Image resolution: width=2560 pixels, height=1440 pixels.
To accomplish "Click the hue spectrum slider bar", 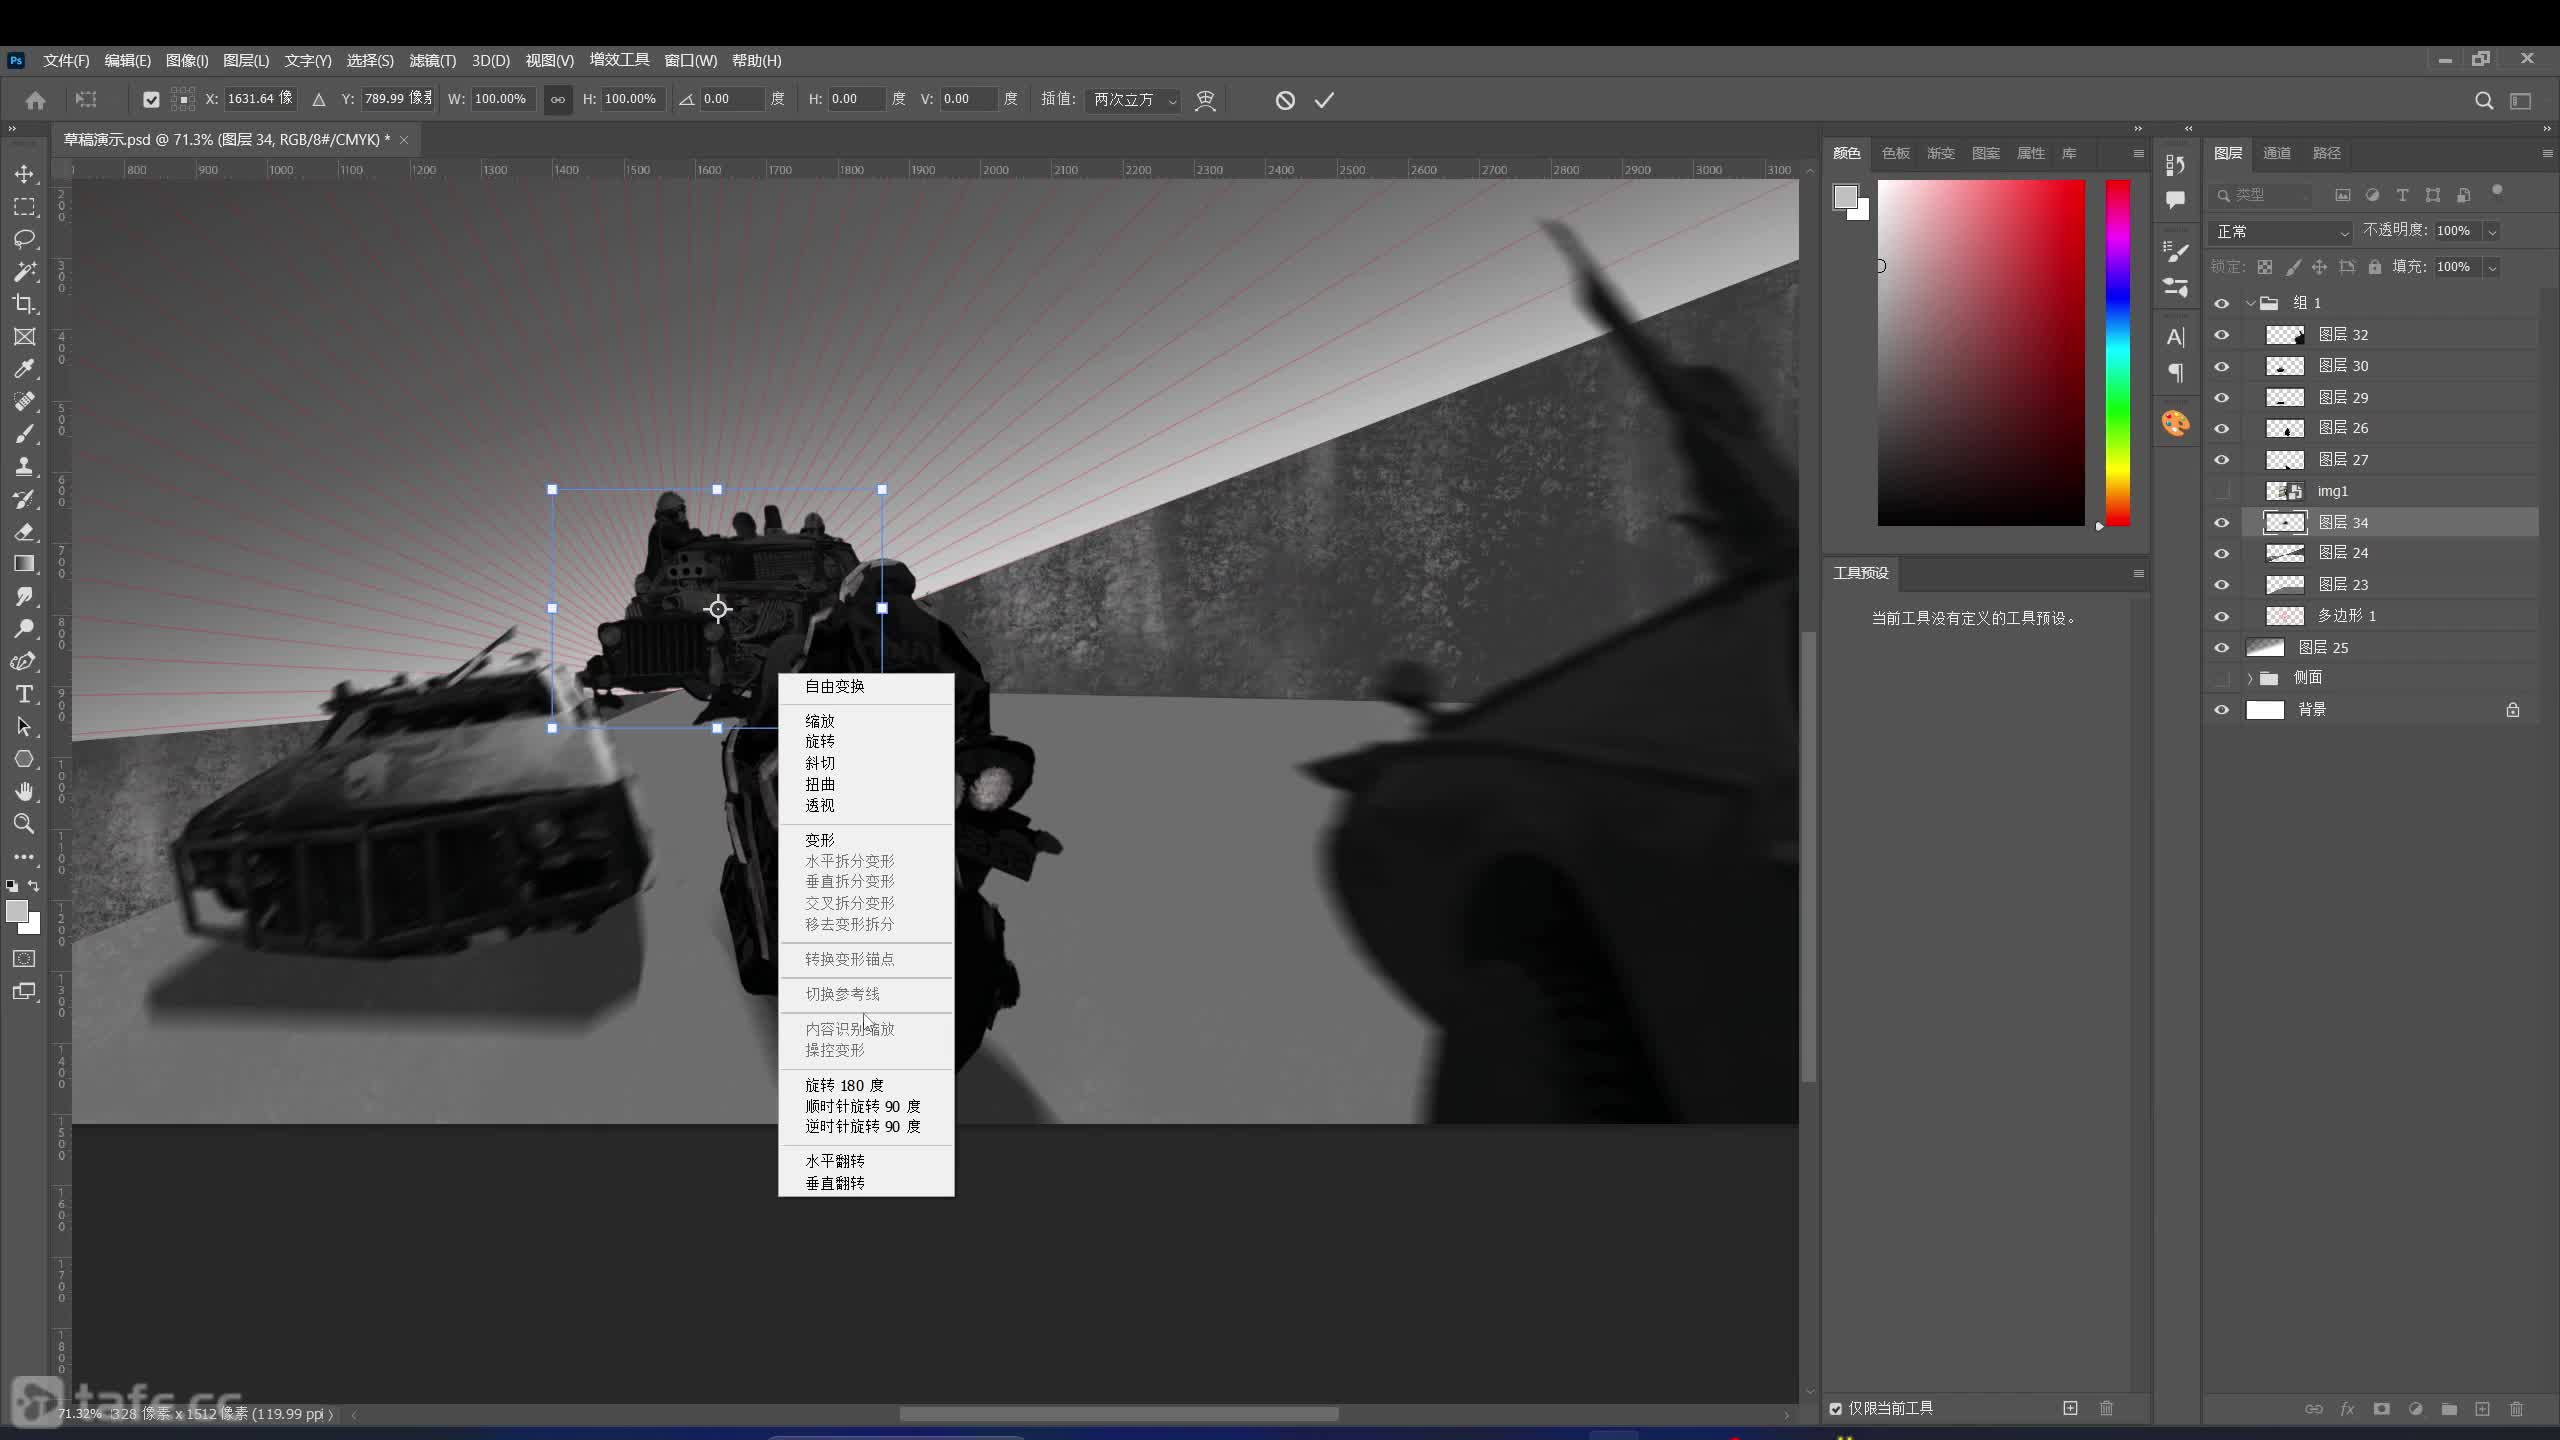I will click(2118, 352).
